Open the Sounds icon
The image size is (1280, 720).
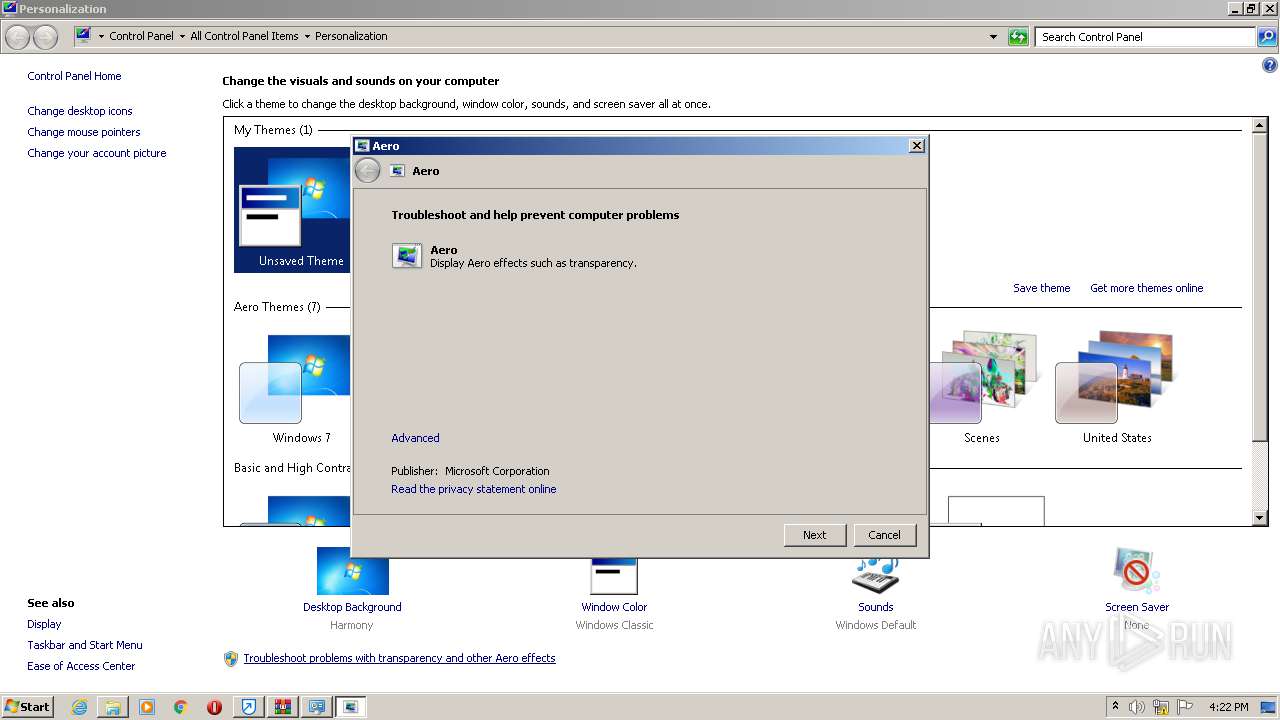[875, 574]
